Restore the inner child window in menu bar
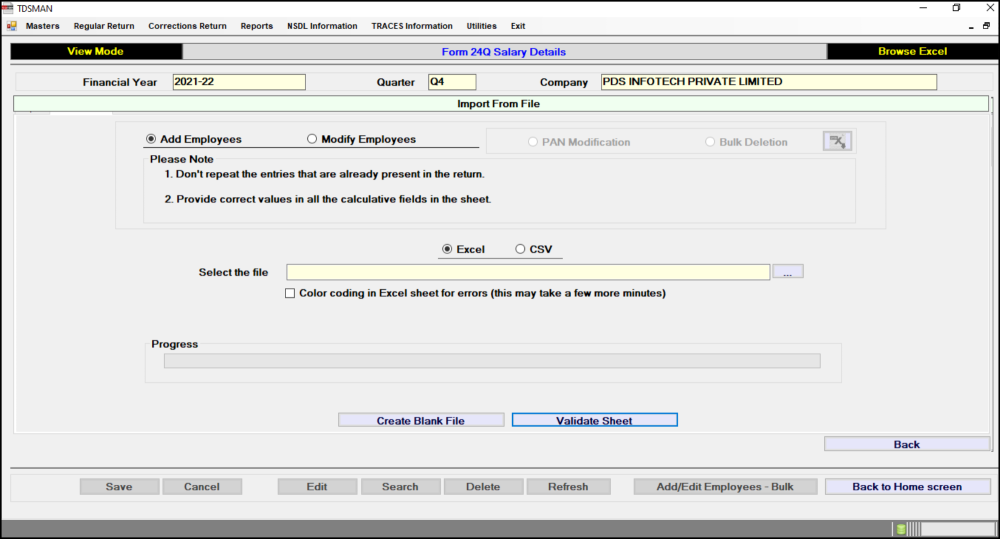 [986, 26]
